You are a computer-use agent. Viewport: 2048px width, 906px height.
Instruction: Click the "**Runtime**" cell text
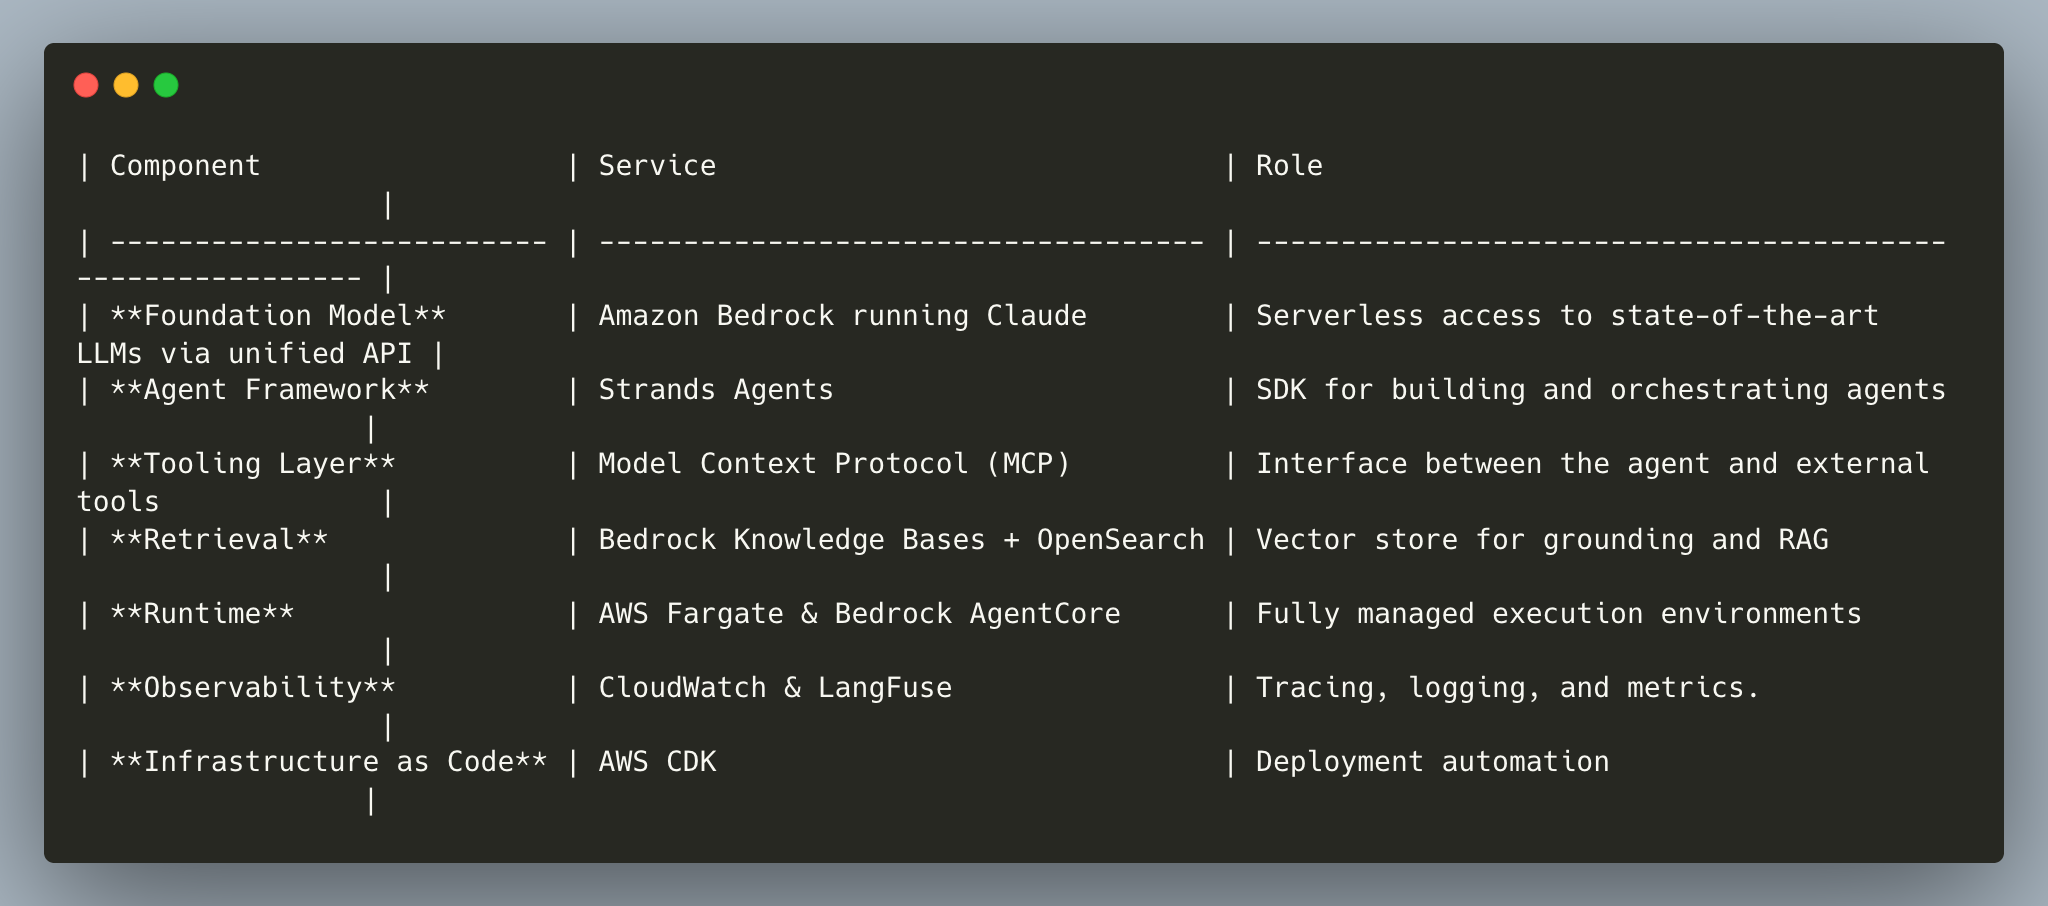click(202, 614)
